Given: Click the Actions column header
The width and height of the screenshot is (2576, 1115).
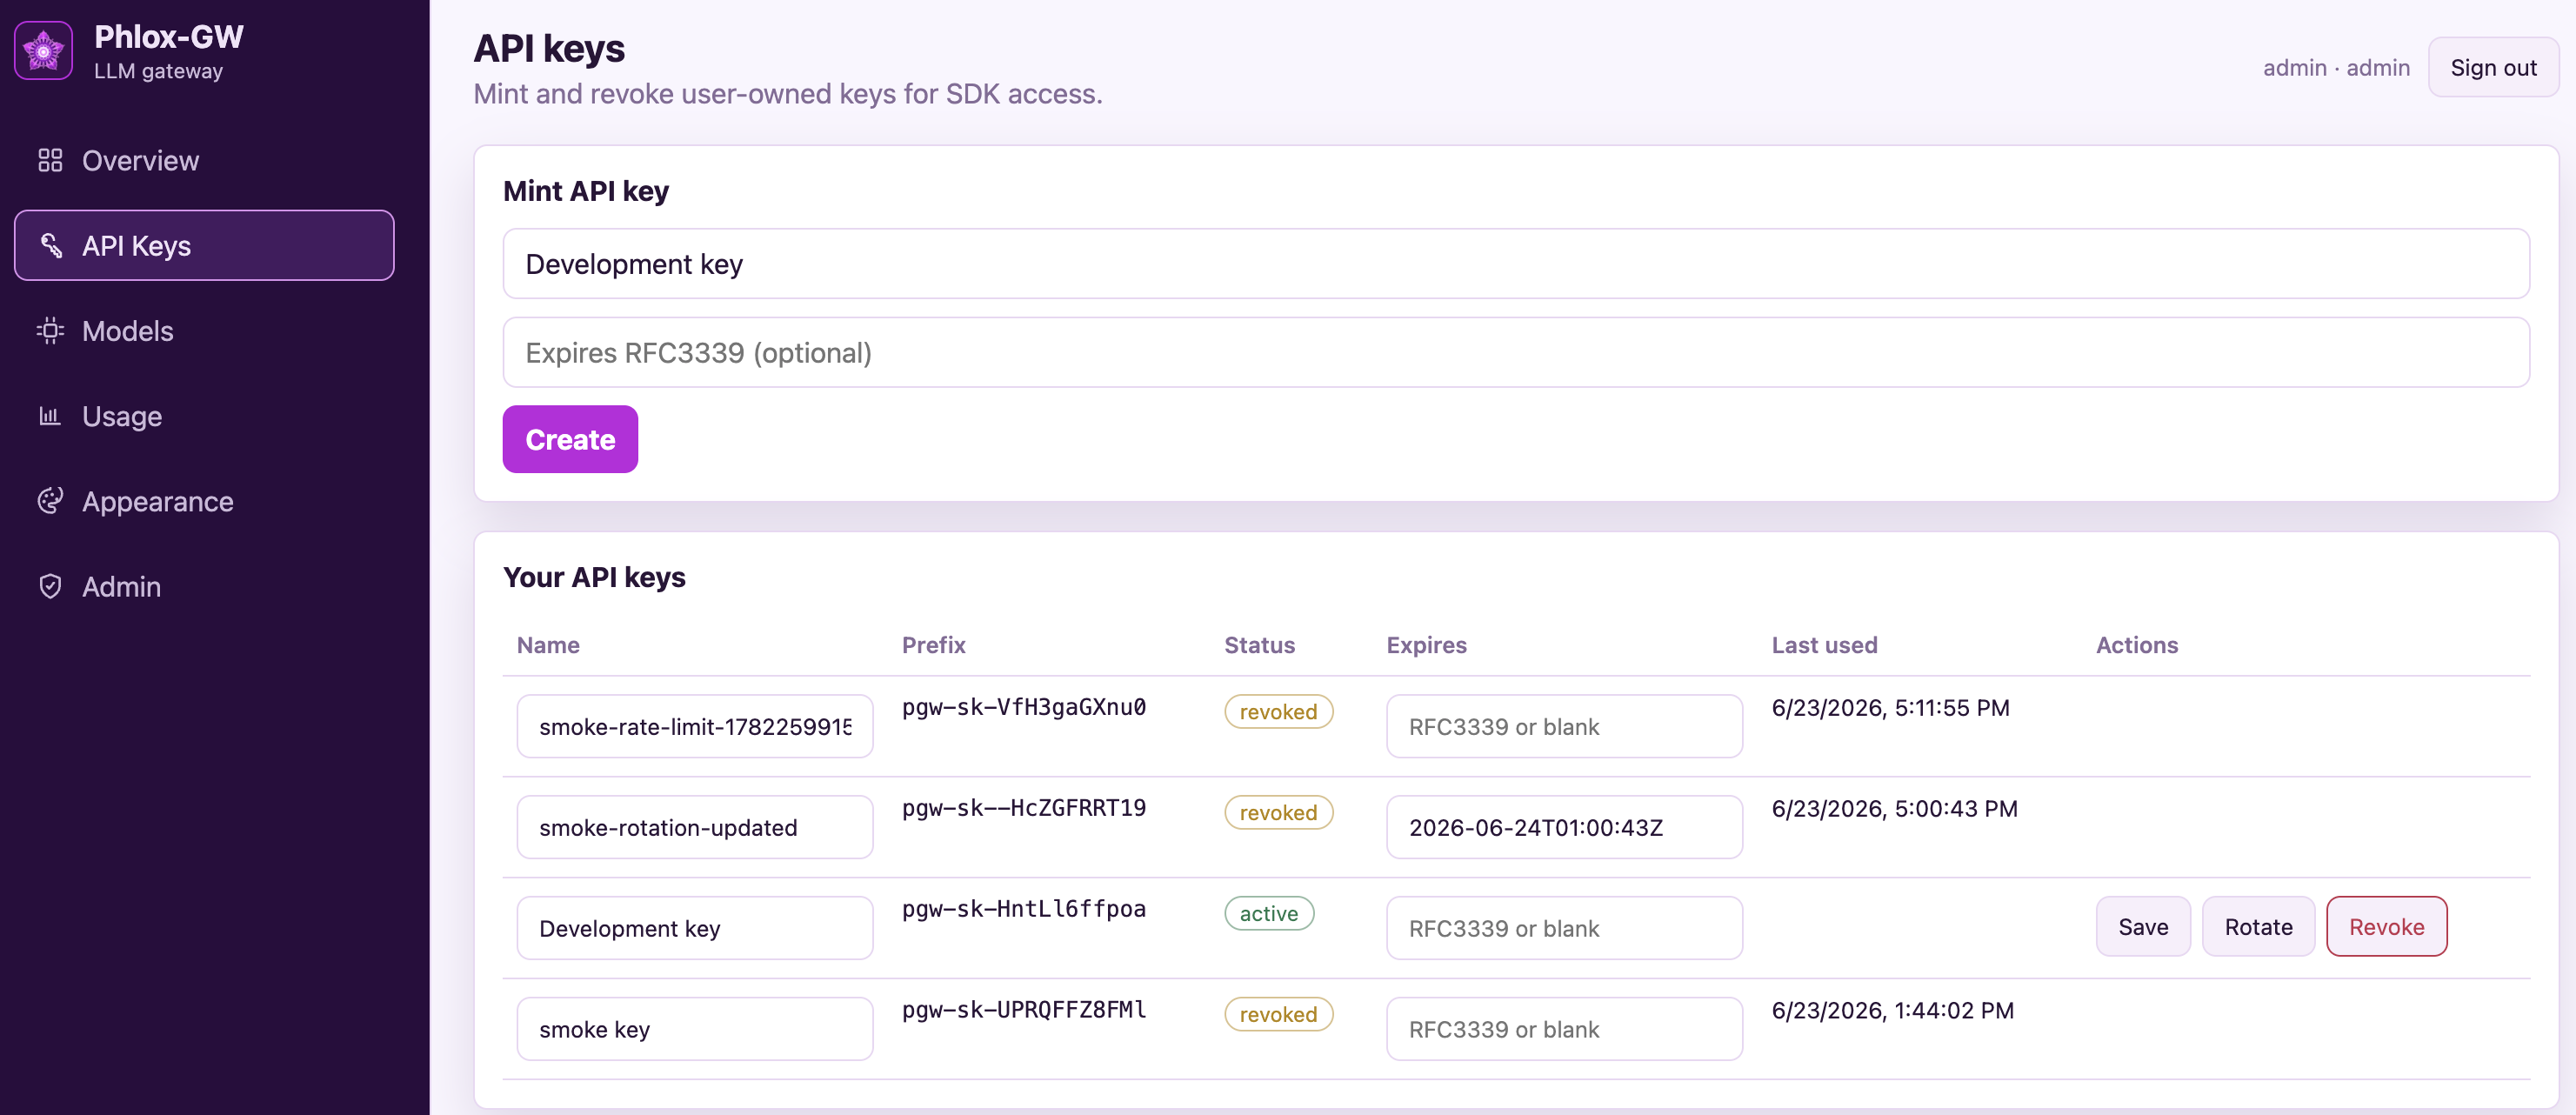Looking at the screenshot, I should click(2137, 645).
